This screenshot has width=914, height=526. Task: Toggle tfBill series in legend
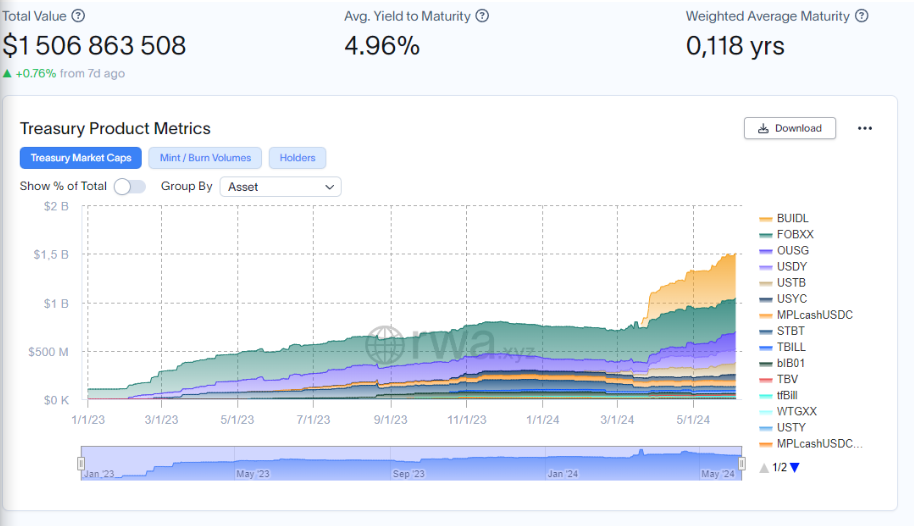(778, 395)
